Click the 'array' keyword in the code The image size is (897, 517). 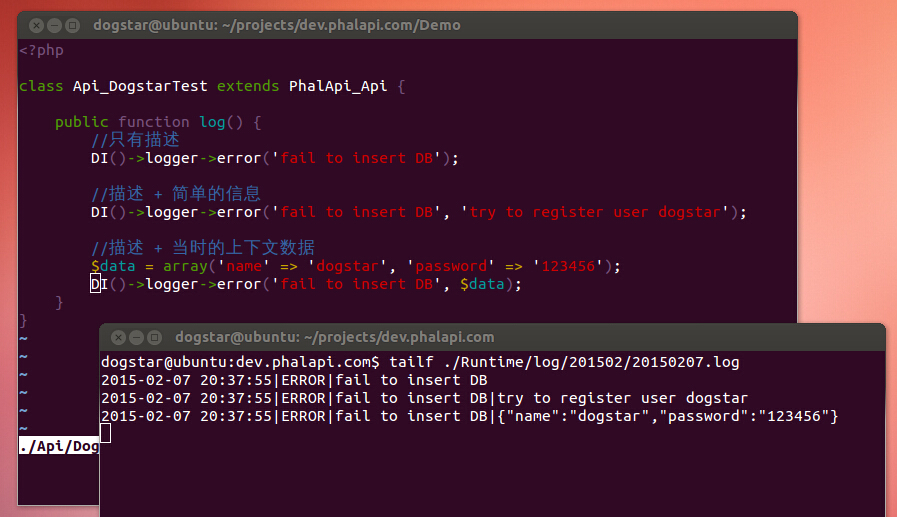click(185, 267)
